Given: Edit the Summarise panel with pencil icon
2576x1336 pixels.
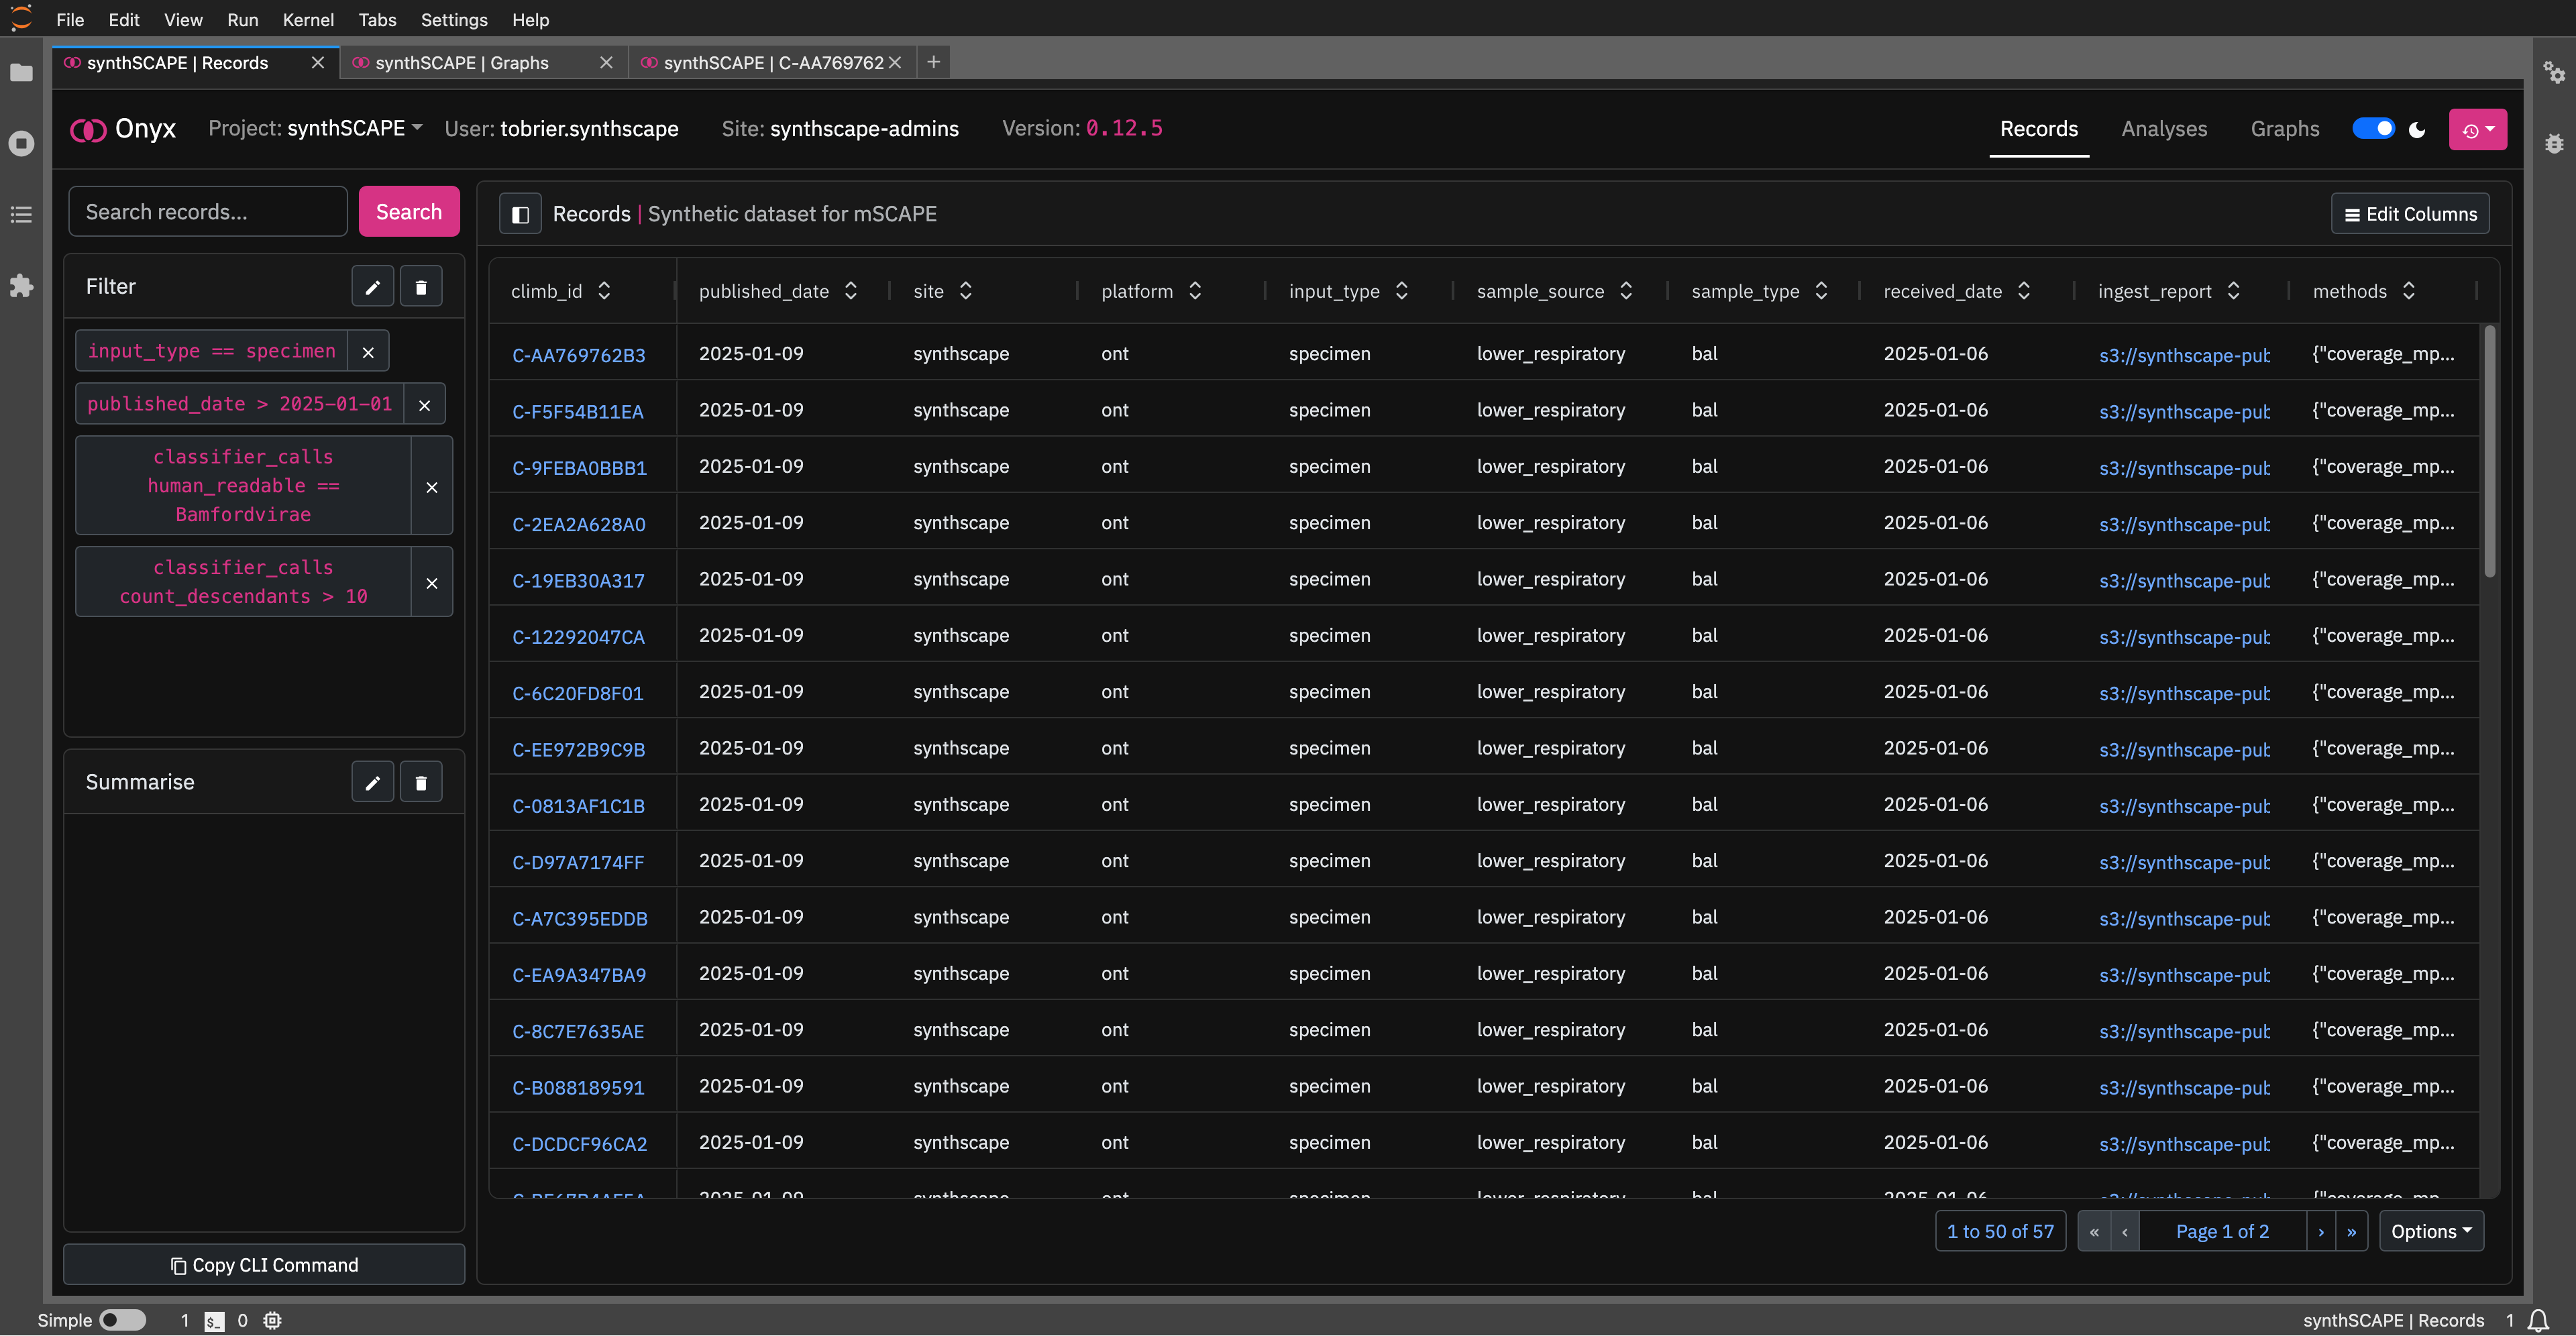Looking at the screenshot, I should (x=373, y=782).
